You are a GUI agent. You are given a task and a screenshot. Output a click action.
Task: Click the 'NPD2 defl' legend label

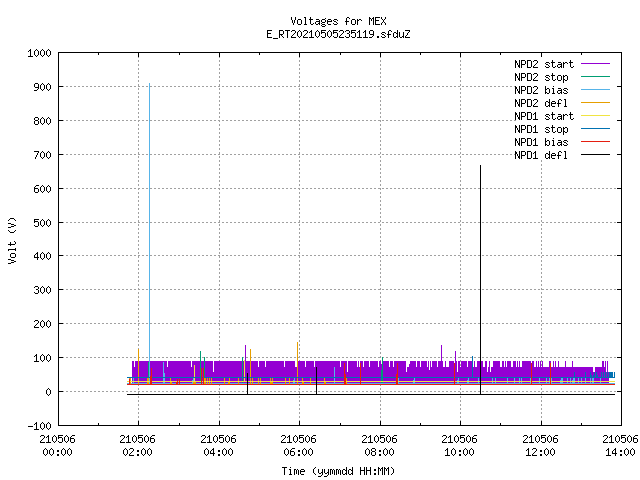coord(541,103)
